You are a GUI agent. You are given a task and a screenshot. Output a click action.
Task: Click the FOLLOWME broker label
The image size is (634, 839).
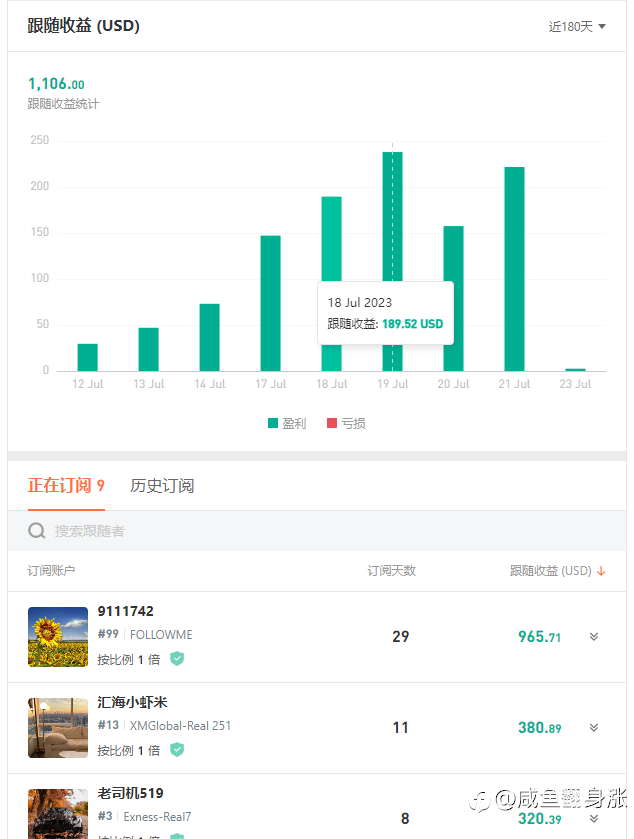click(161, 635)
